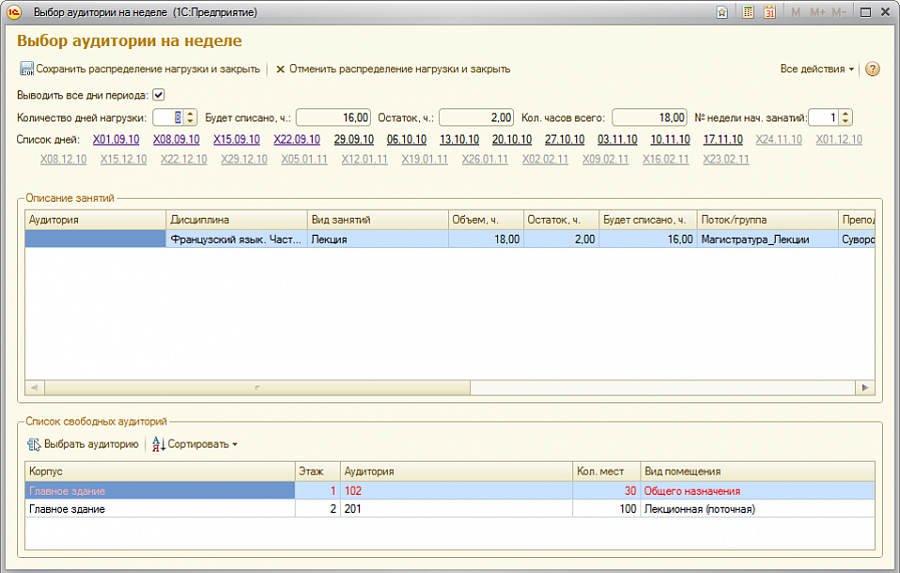Open day link 17.11.10
This screenshot has width=900, height=573.
(x=723, y=140)
